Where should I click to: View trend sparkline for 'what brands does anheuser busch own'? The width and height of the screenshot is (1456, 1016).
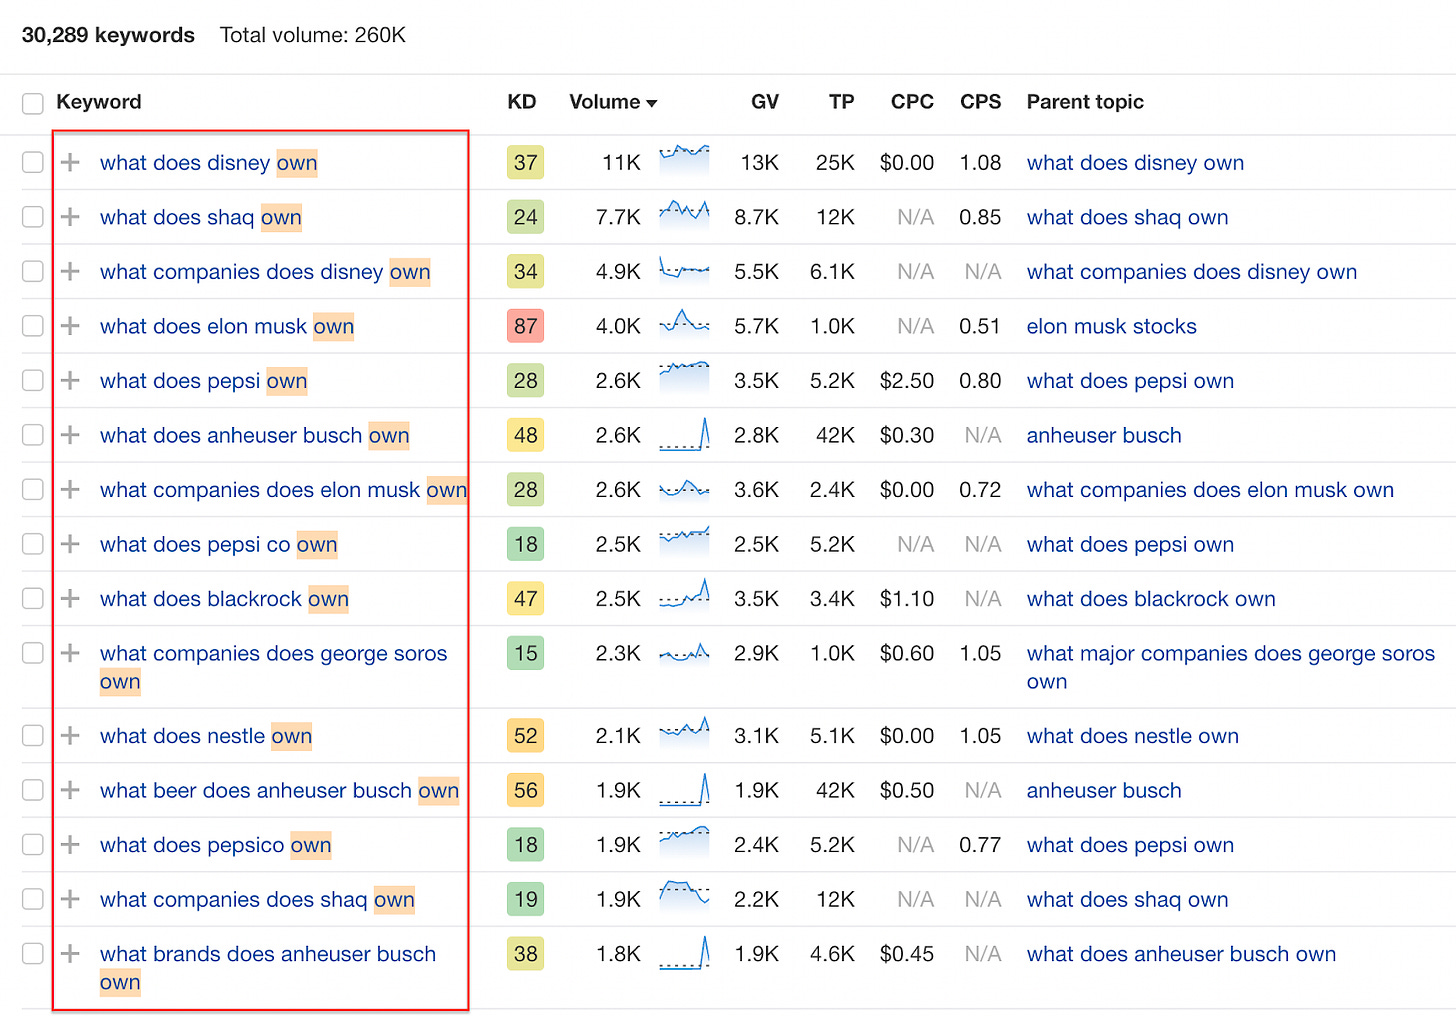pyautogui.click(x=684, y=951)
